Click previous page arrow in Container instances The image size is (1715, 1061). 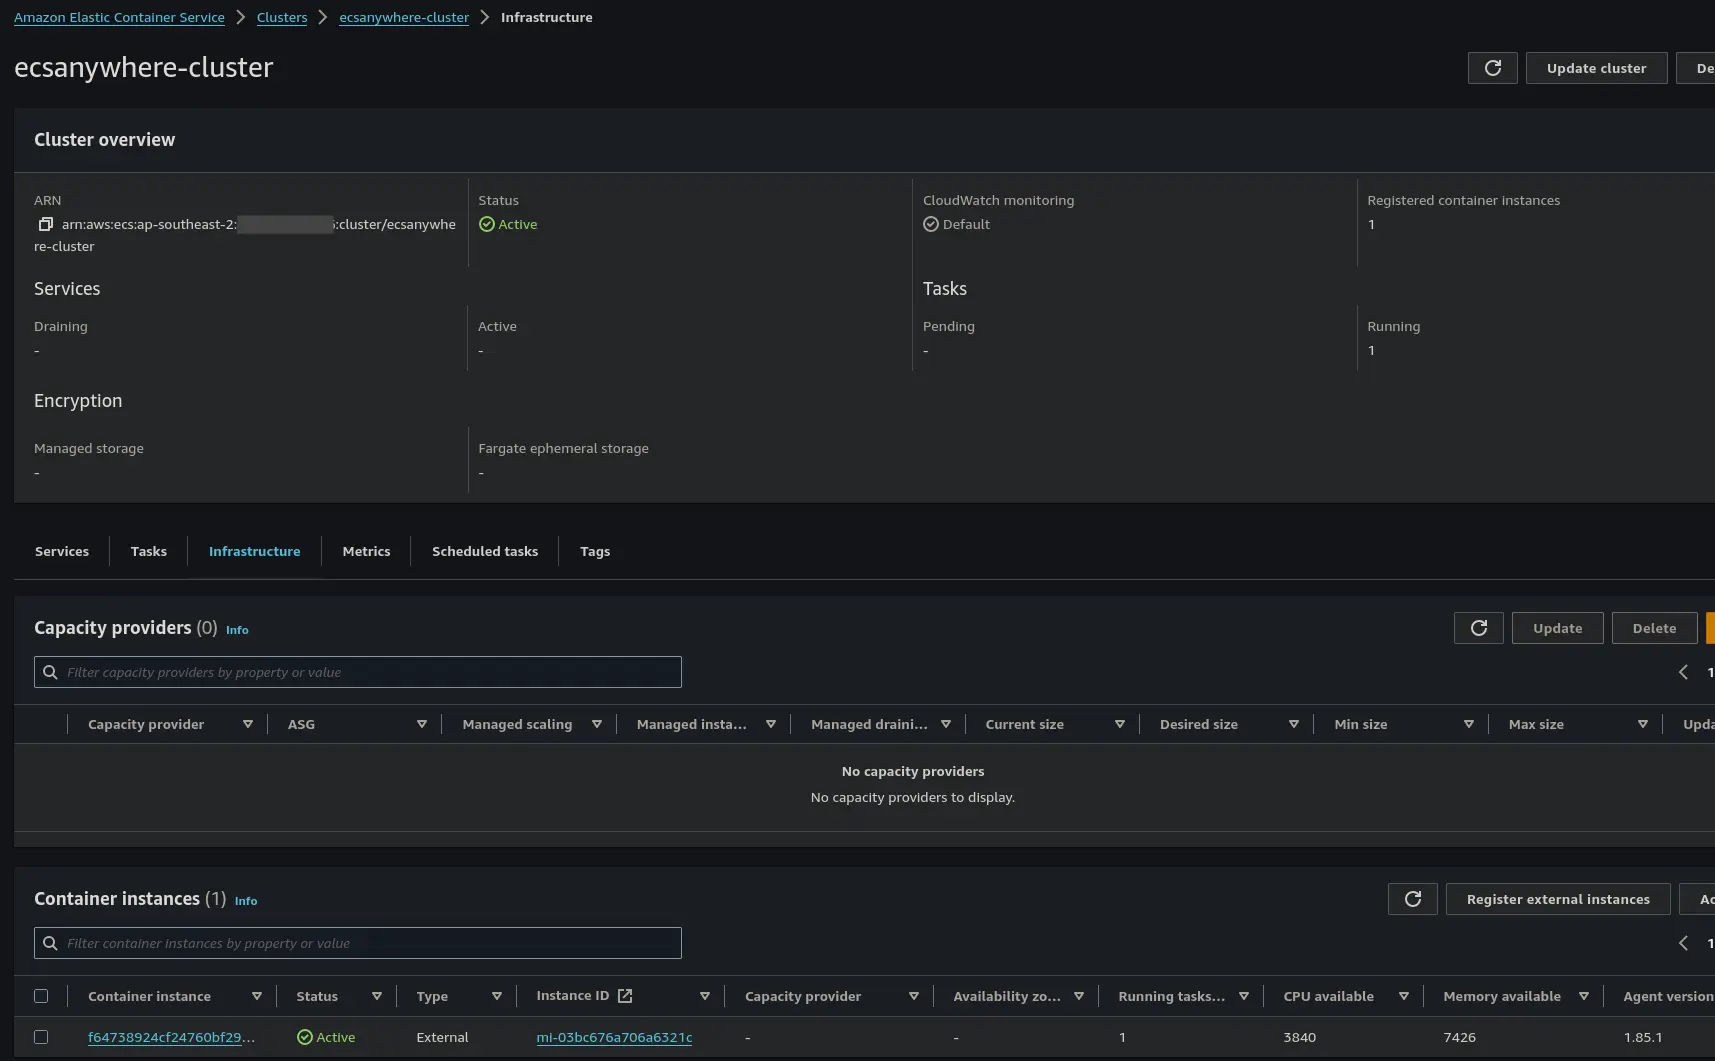pos(1683,943)
